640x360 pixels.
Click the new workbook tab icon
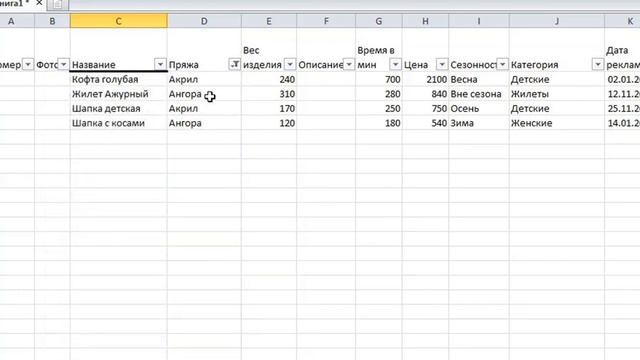click(x=58, y=4)
